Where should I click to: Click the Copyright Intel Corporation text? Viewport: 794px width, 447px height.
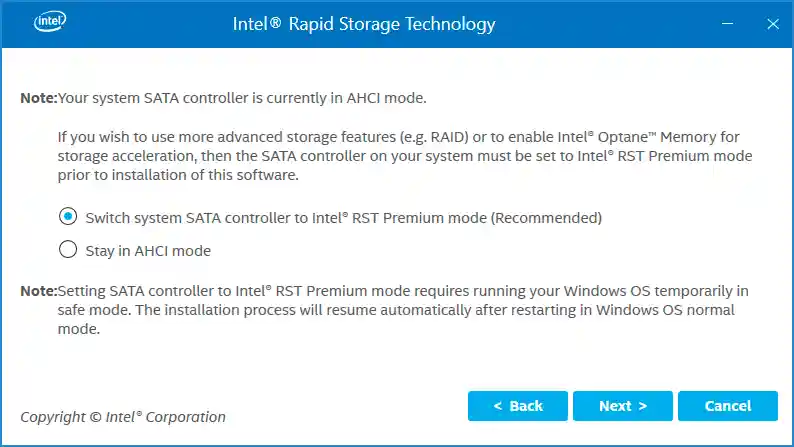click(x=123, y=416)
